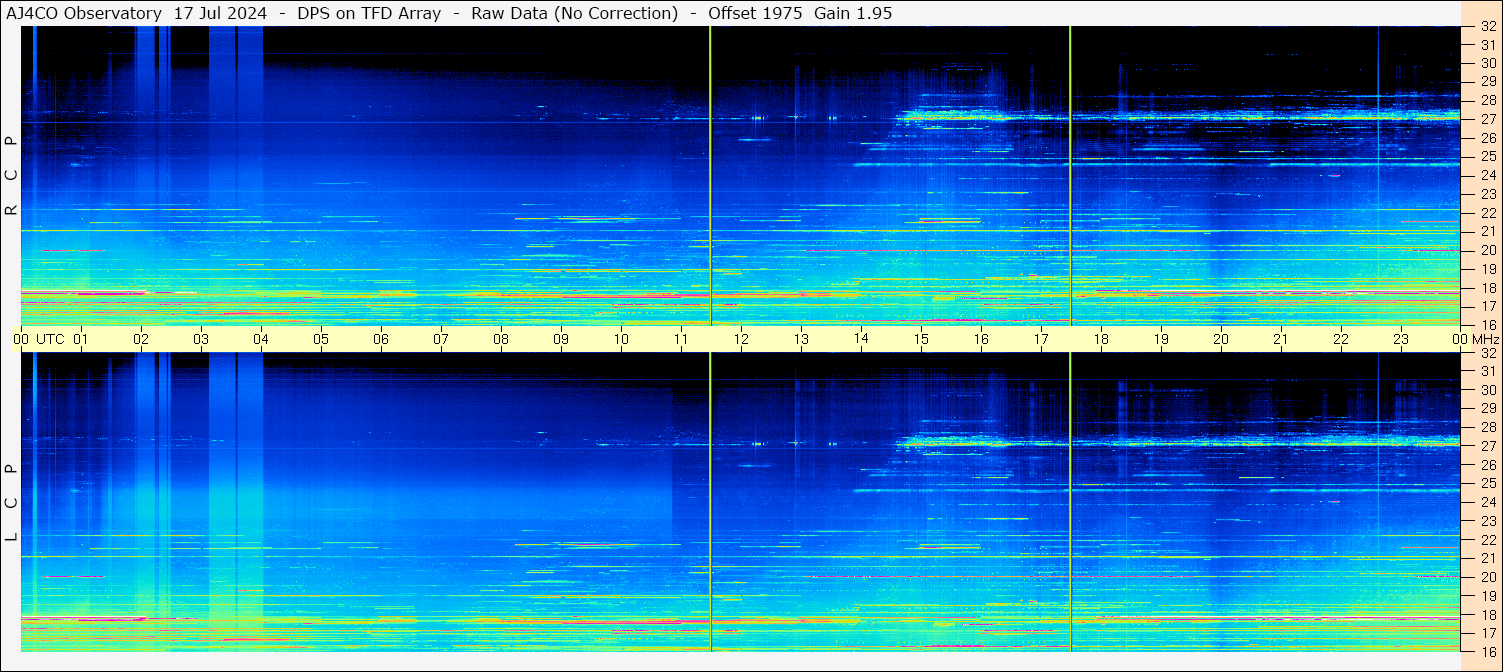Click 26 MHz label on LCP frequency scale
This screenshot has width=1503, height=672.
(1487, 465)
